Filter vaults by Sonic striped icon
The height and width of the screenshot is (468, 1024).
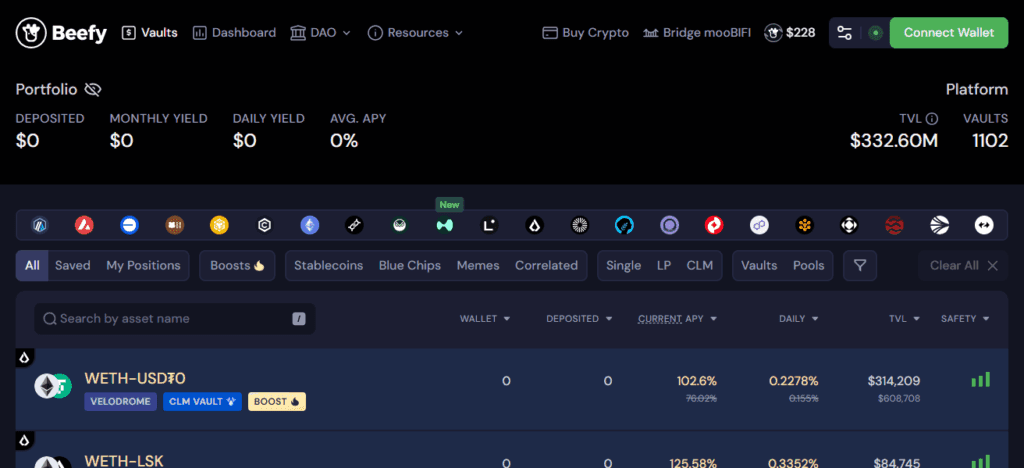[x=940, y=226]
